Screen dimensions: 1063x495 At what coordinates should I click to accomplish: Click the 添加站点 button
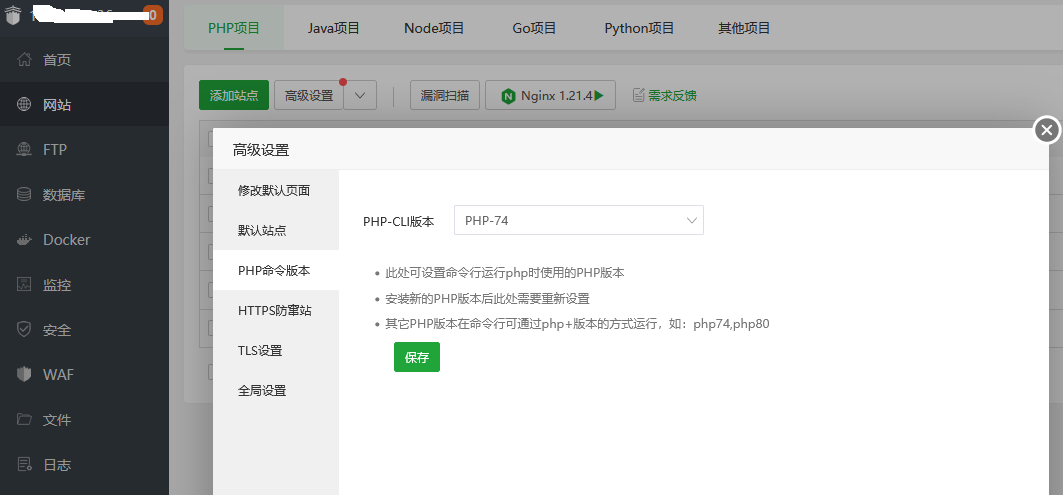[234, 96]
